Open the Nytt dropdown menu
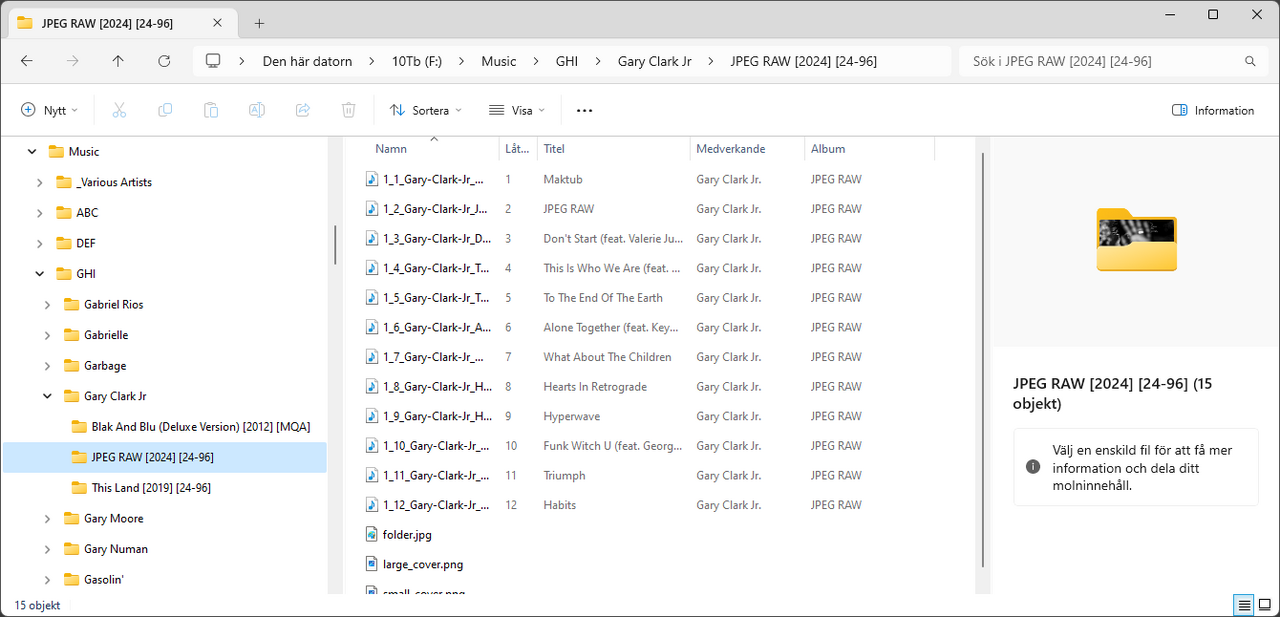 click(x=50, y=110)
